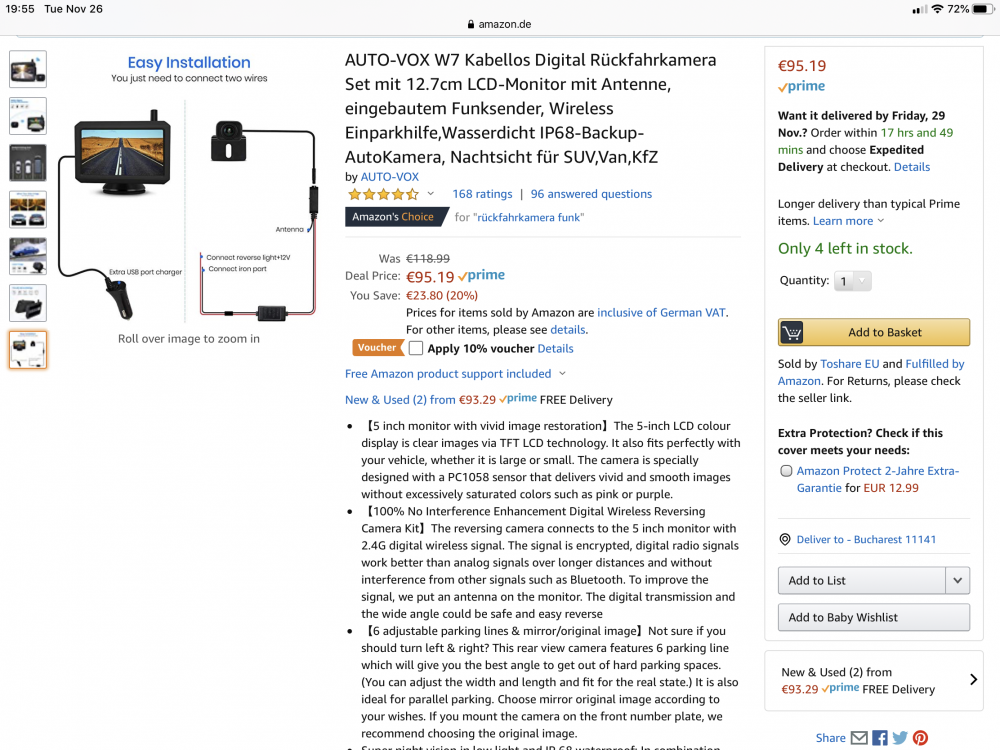The width and height of the screenshot is (1000, 750).
Task: Click the deliver-to location pin icon
Action: (786, 539)
